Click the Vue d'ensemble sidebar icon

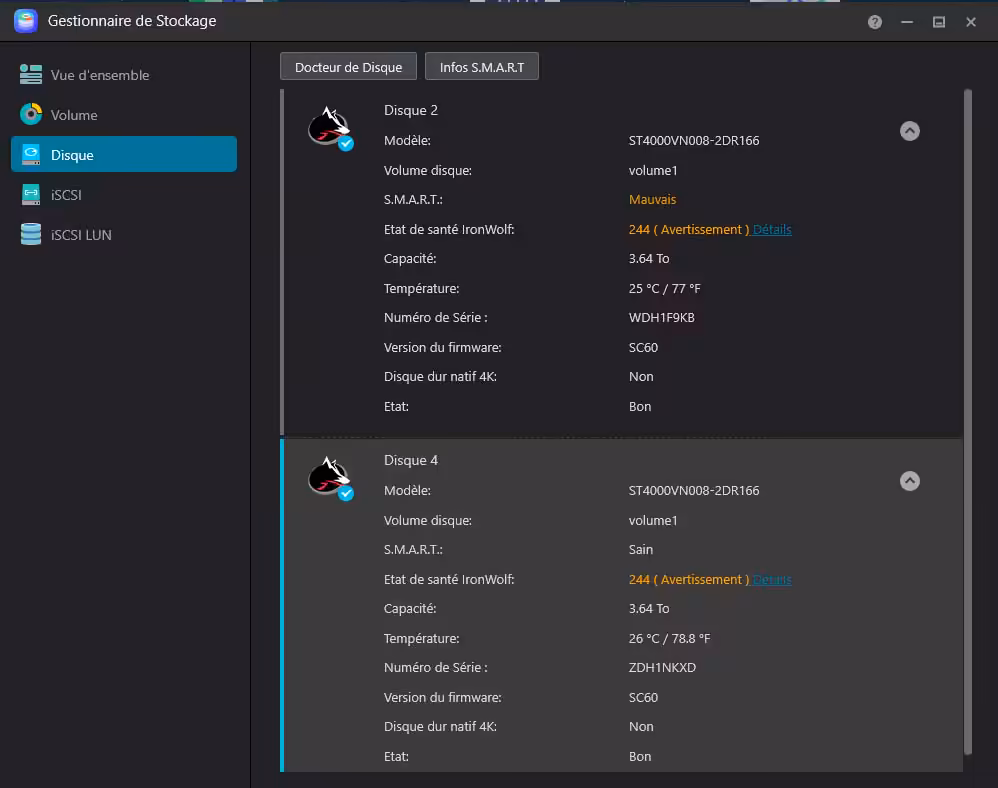pos(31,74)
